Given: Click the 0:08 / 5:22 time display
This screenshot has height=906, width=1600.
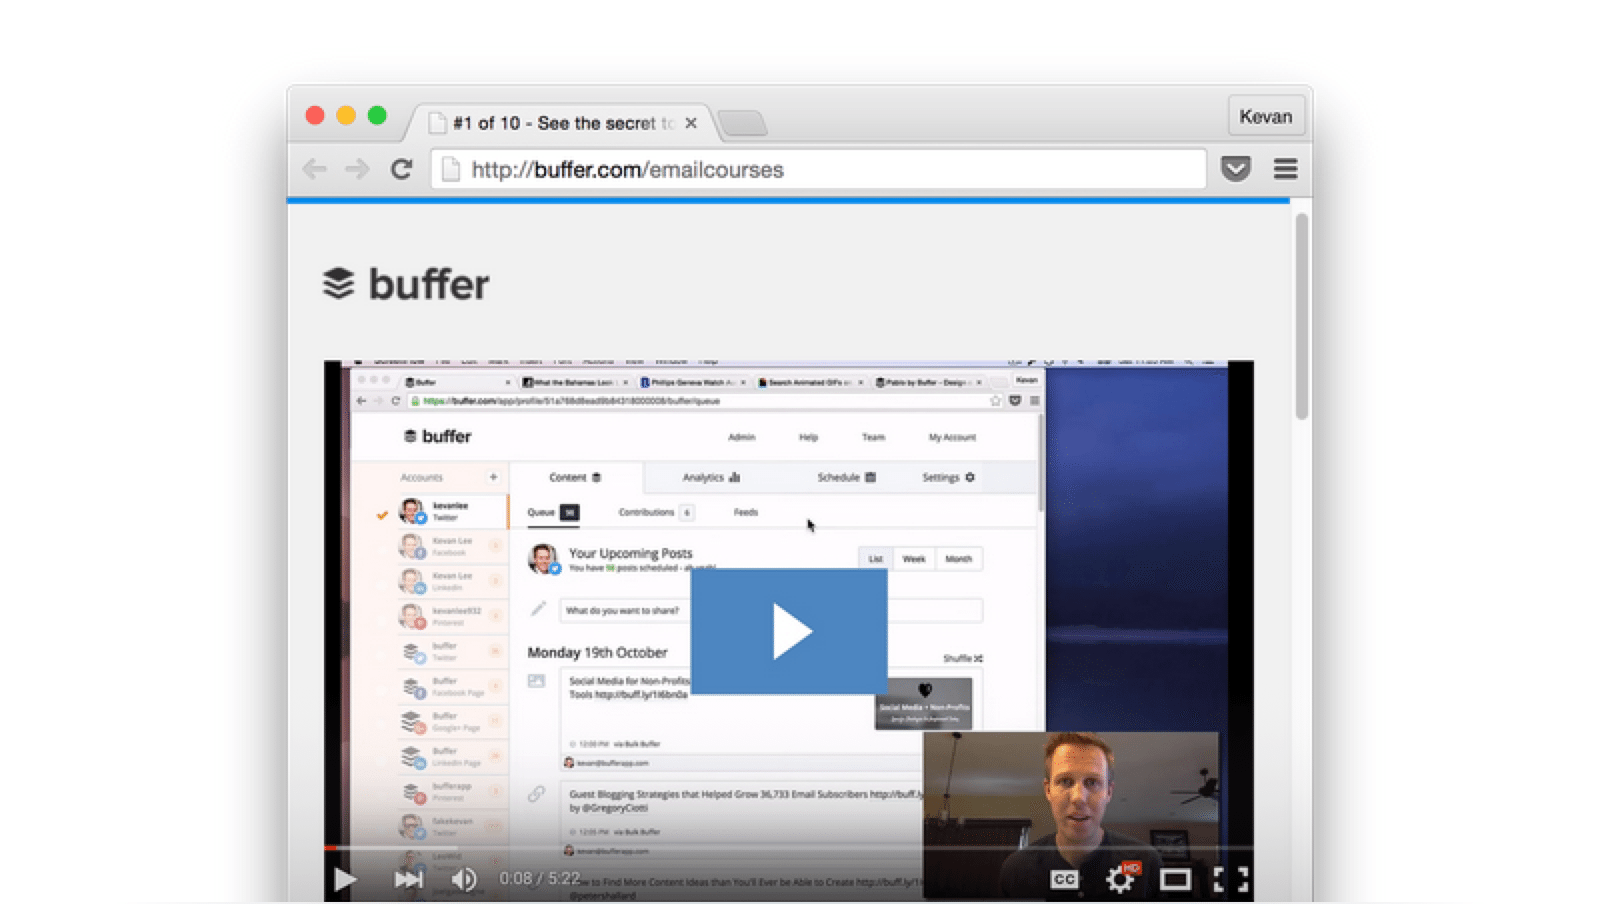Looking at the screenshot, I should pos(540,878).
